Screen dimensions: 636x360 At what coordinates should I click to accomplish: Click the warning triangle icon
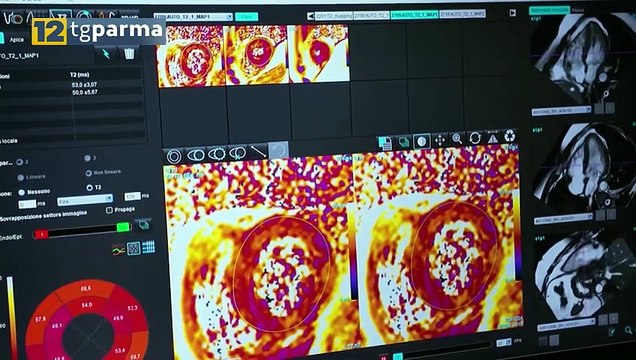click(x=492, y=138)
